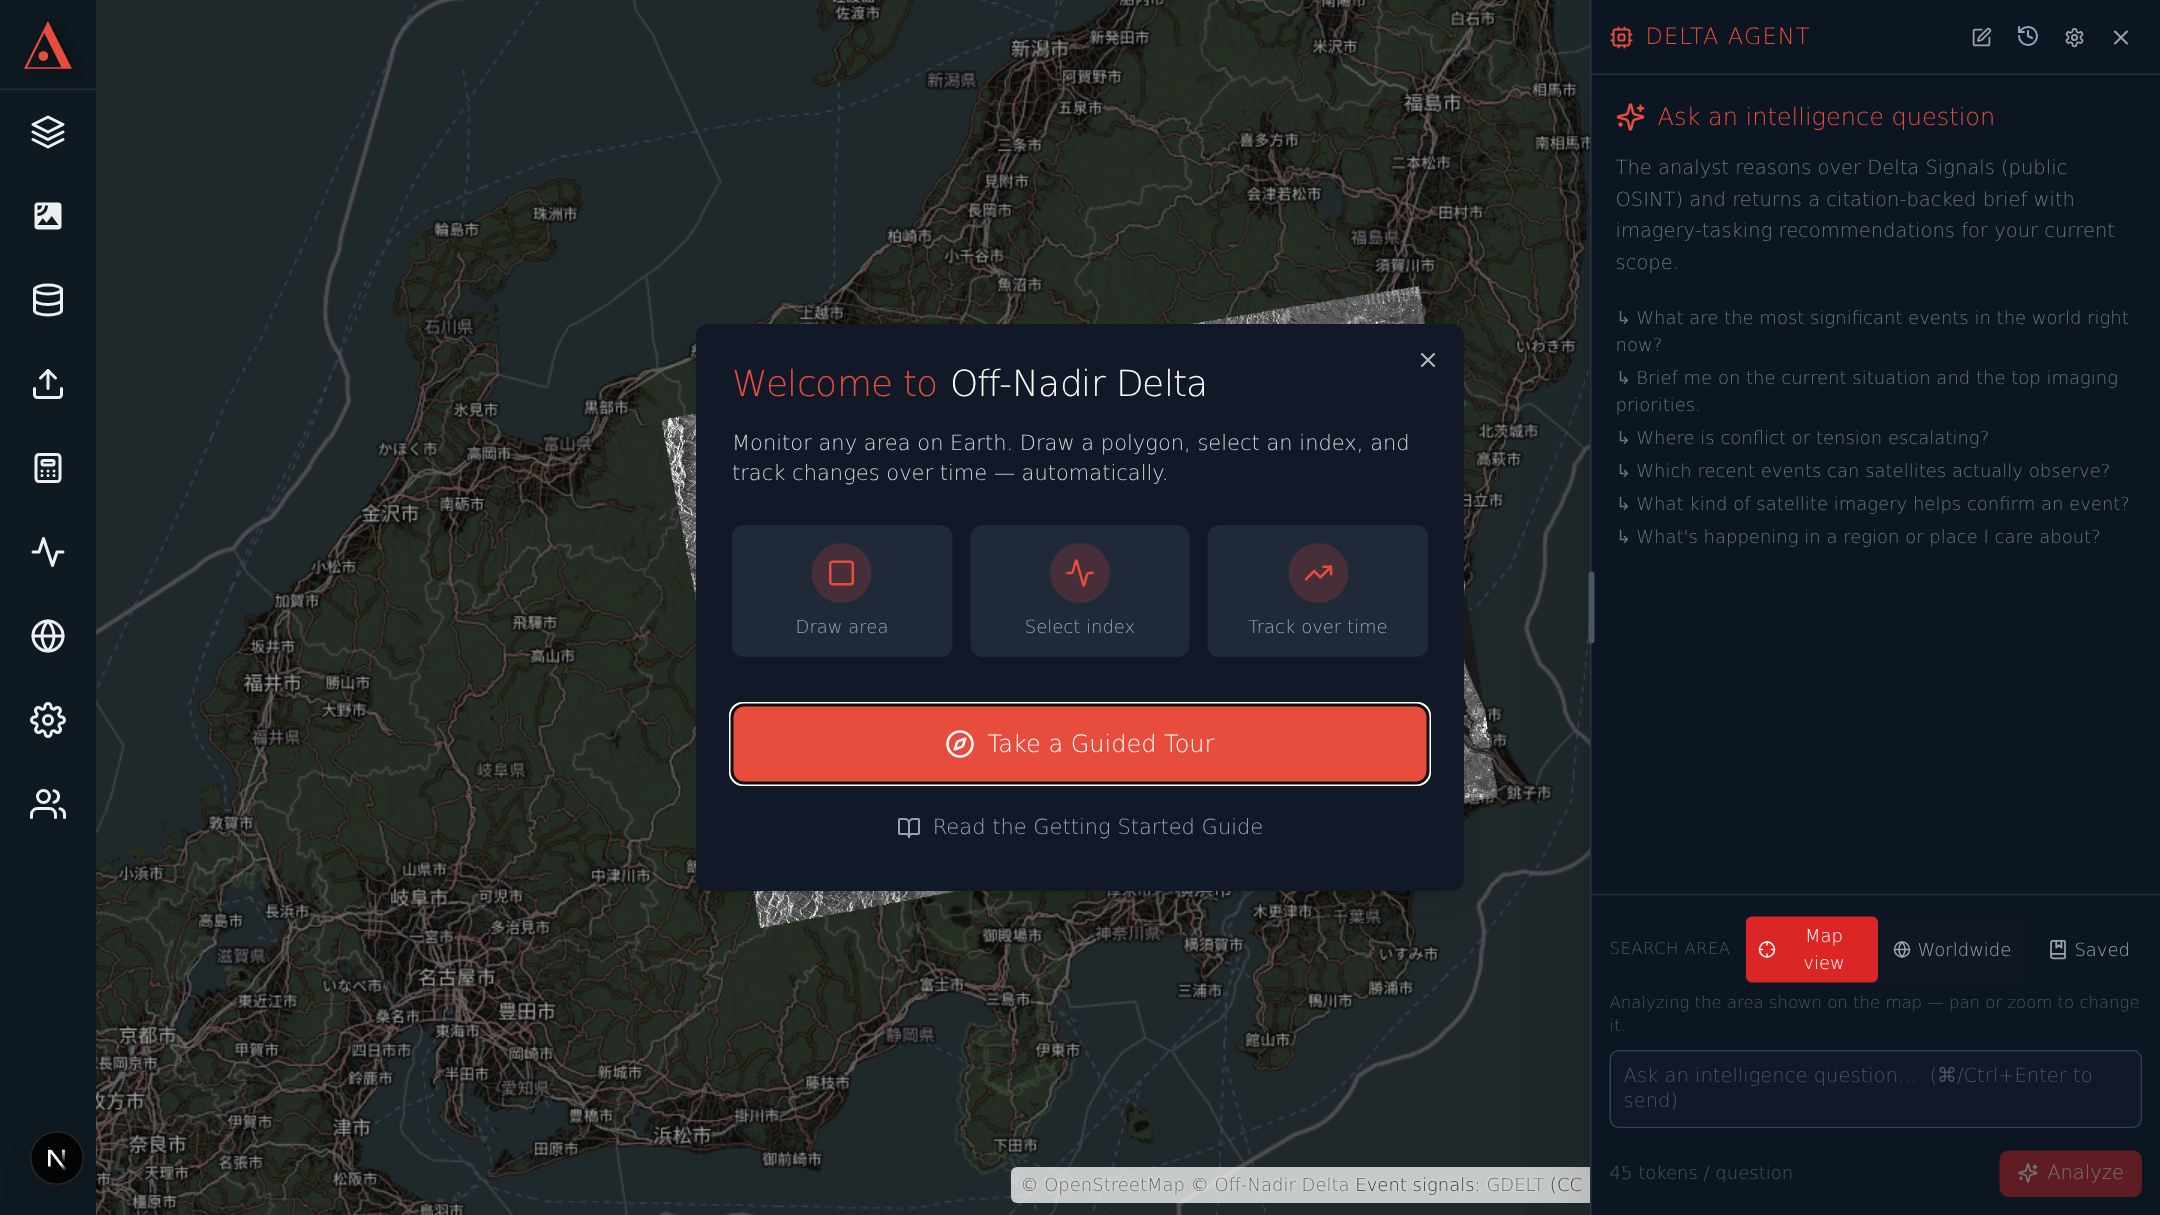Click the Track over time card
Screen dimensions: 2160x1215
coord(1318,591)
